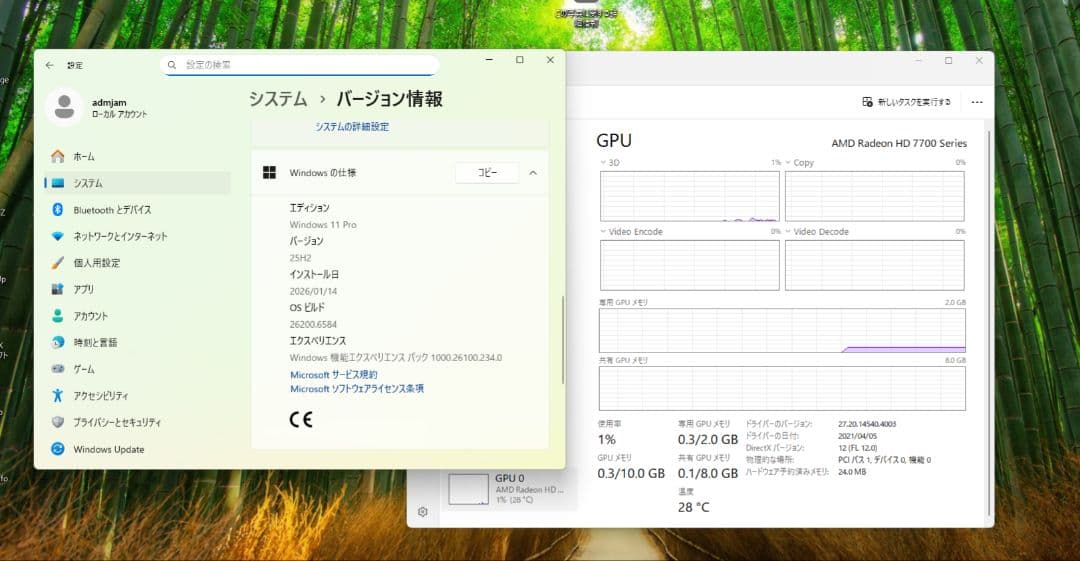Click the アカウント person icon
The width and height of the screenshot is (1080, 561).
[58, 316]
